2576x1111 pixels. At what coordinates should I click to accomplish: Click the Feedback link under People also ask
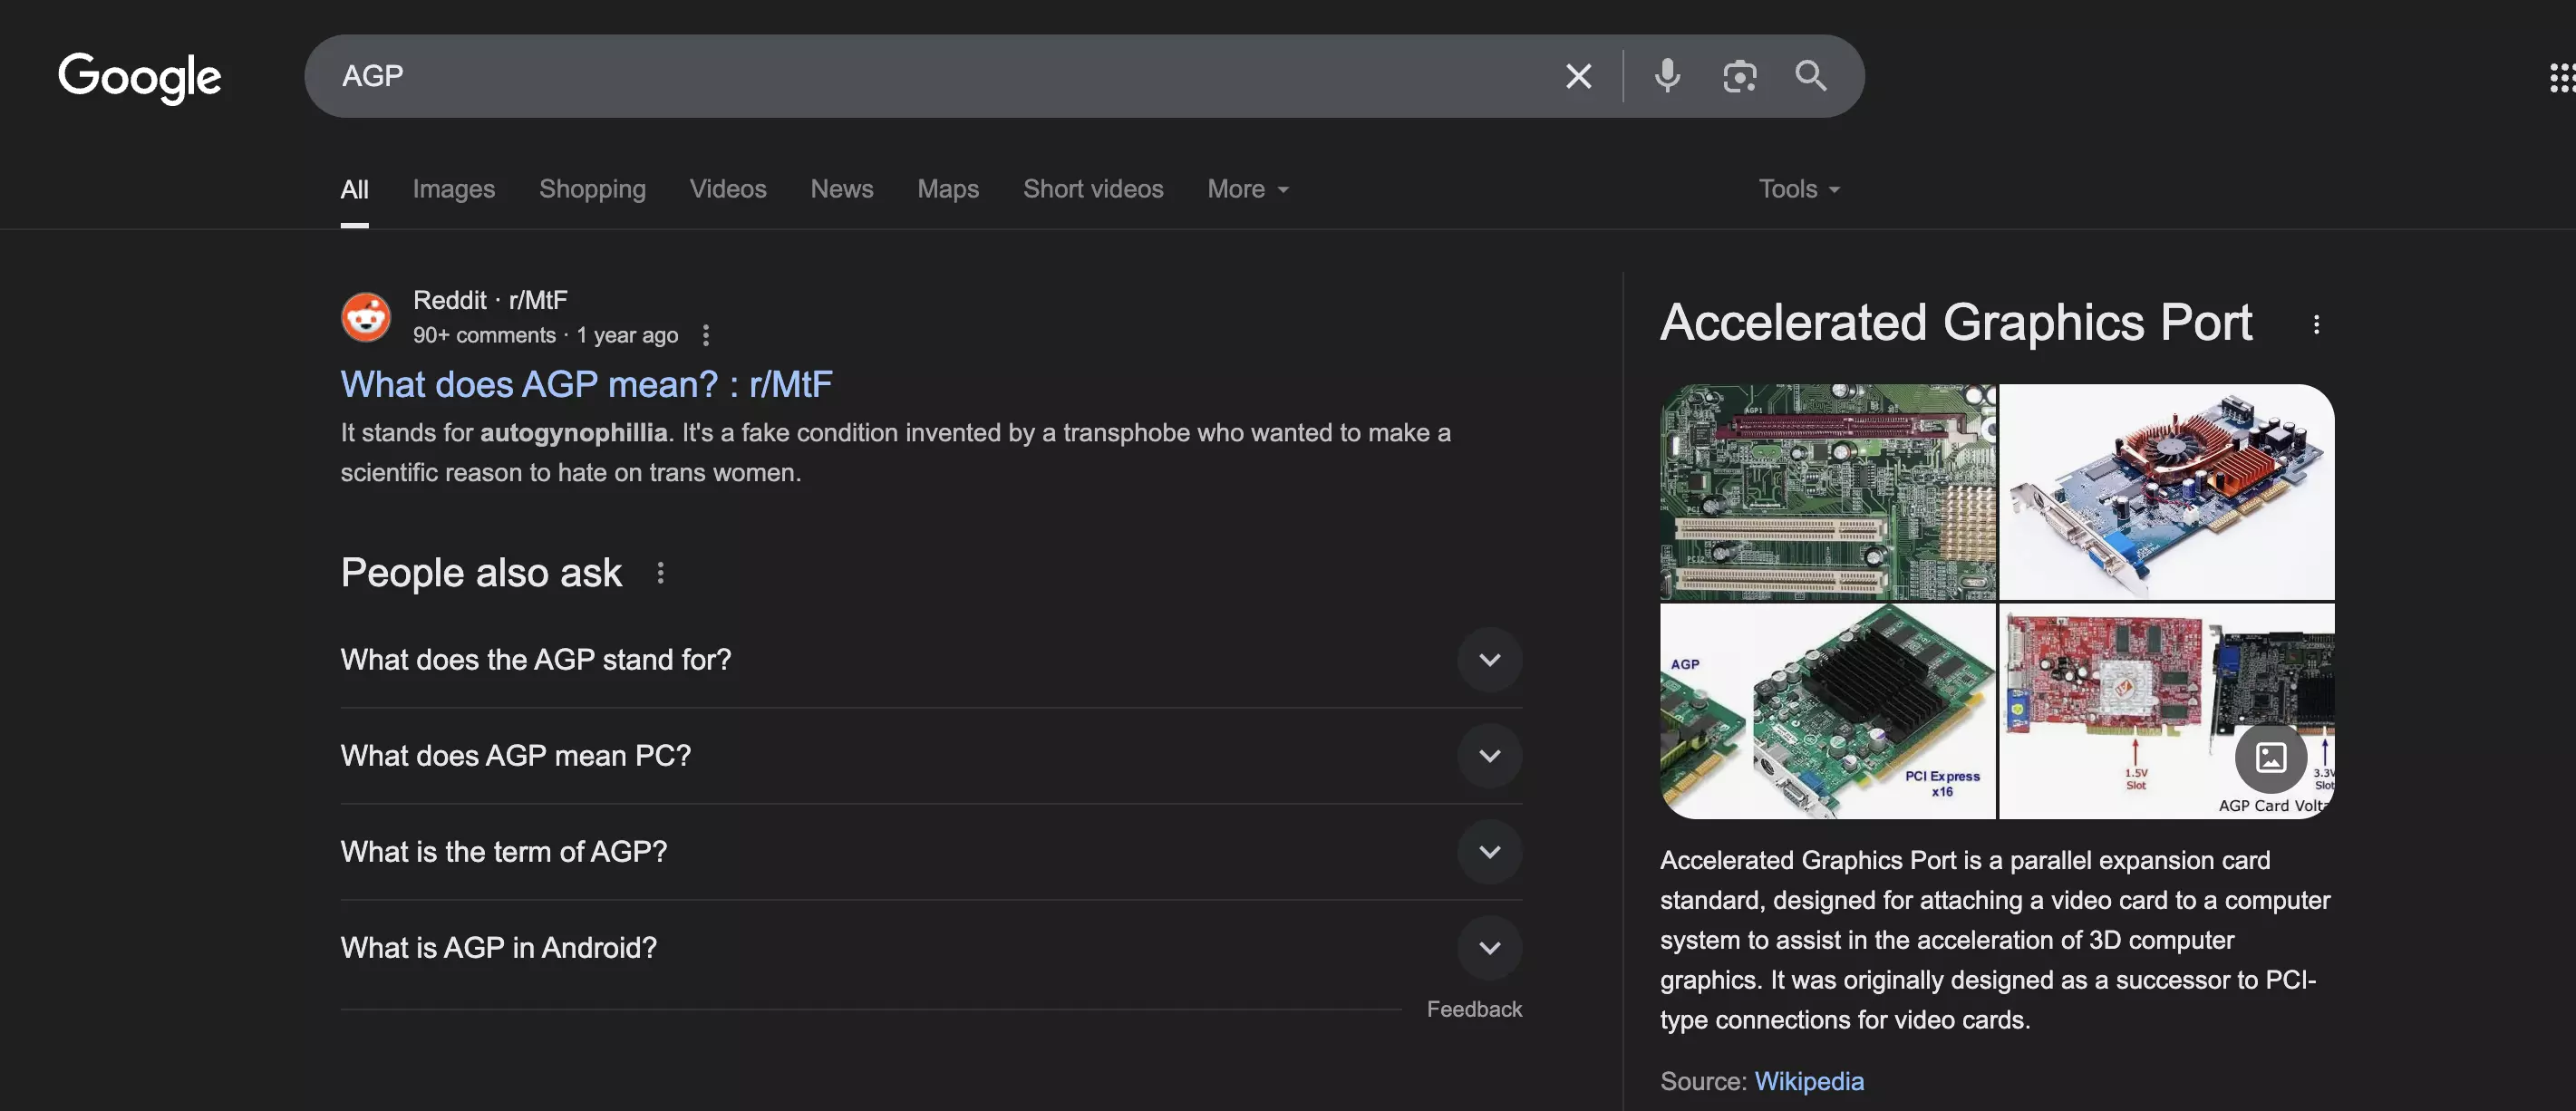pos(1474,1009)
